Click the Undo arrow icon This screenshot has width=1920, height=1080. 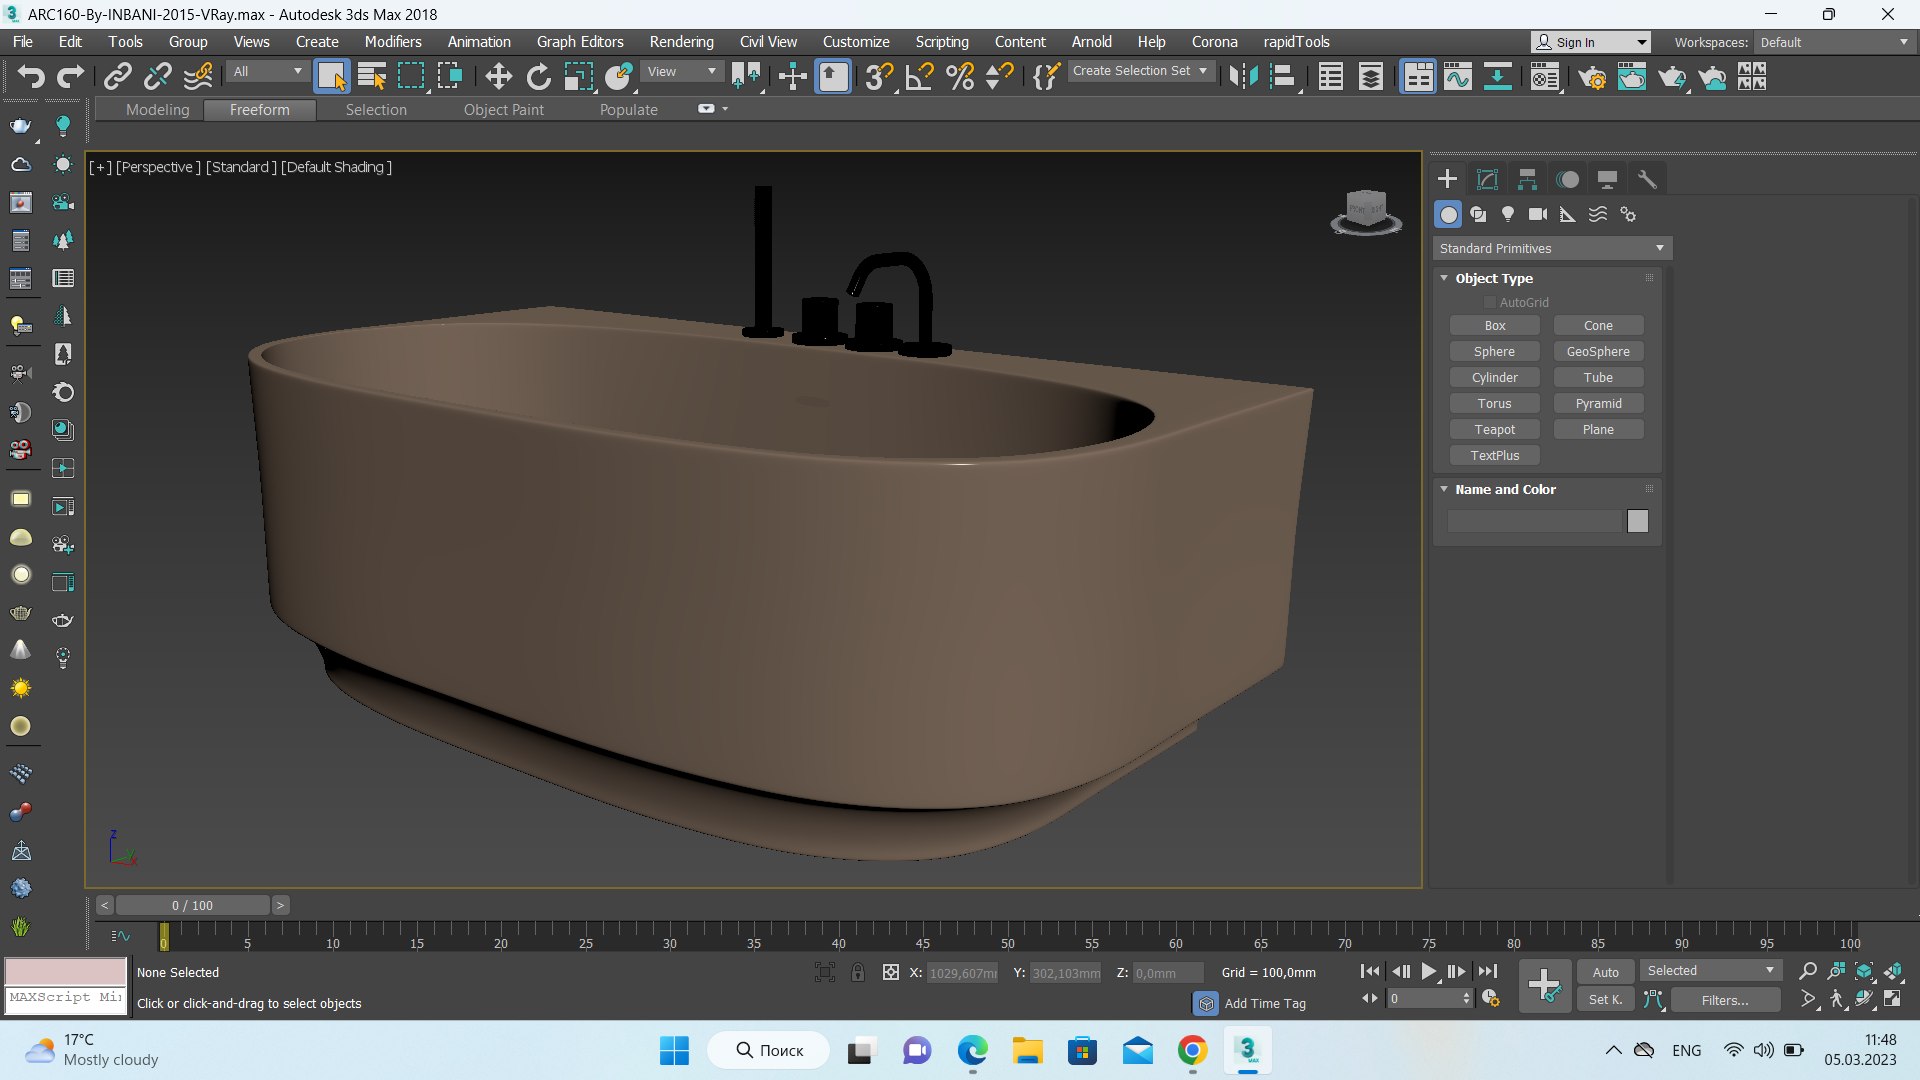31,76
